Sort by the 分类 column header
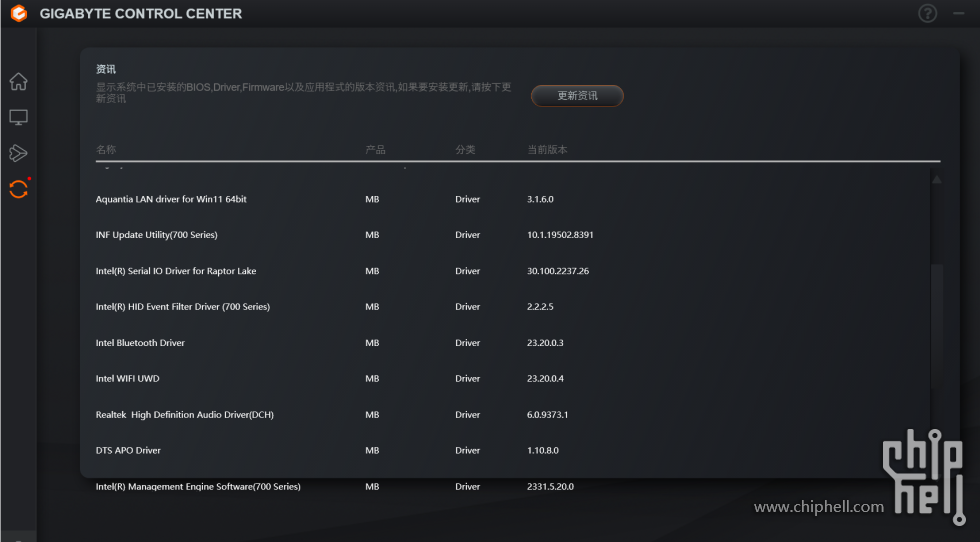980x542 pixels. (465, 149)
